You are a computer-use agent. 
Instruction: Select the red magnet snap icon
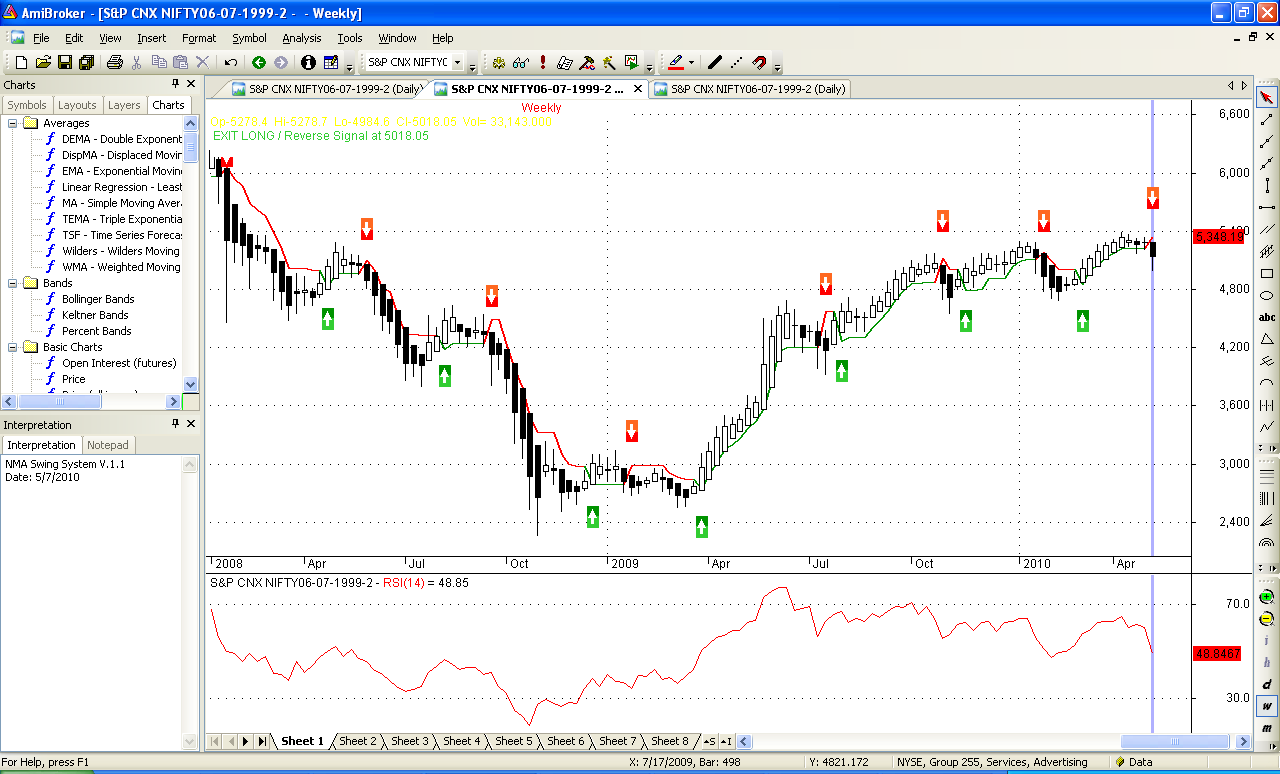point(759,62)
